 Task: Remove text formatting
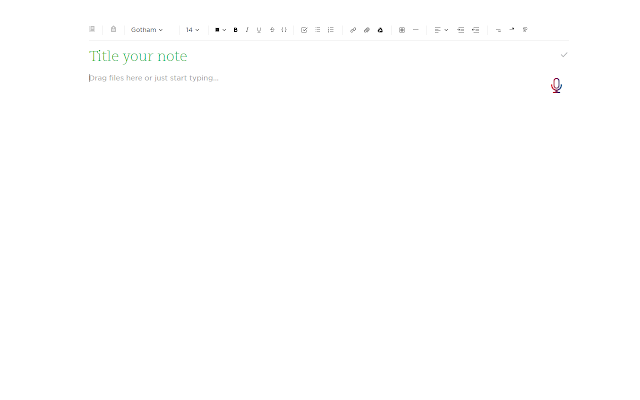tap(525, 29)
